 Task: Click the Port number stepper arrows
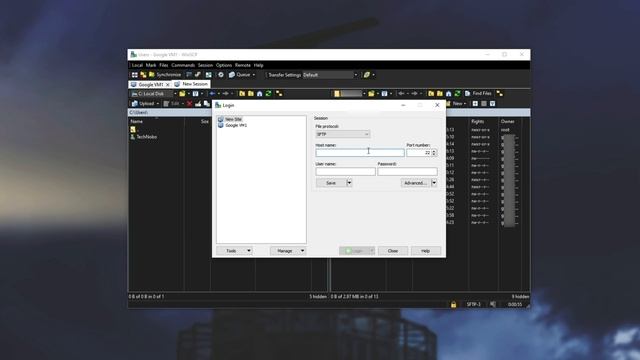434,153
